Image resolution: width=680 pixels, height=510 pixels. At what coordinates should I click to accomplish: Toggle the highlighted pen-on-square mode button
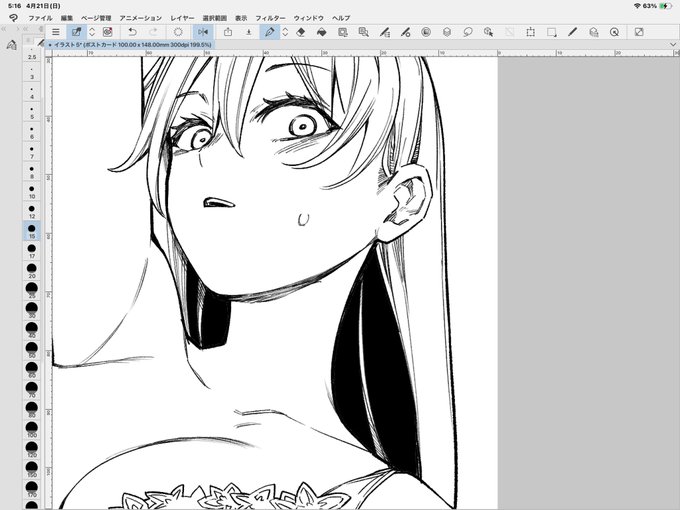pos(76,32)
